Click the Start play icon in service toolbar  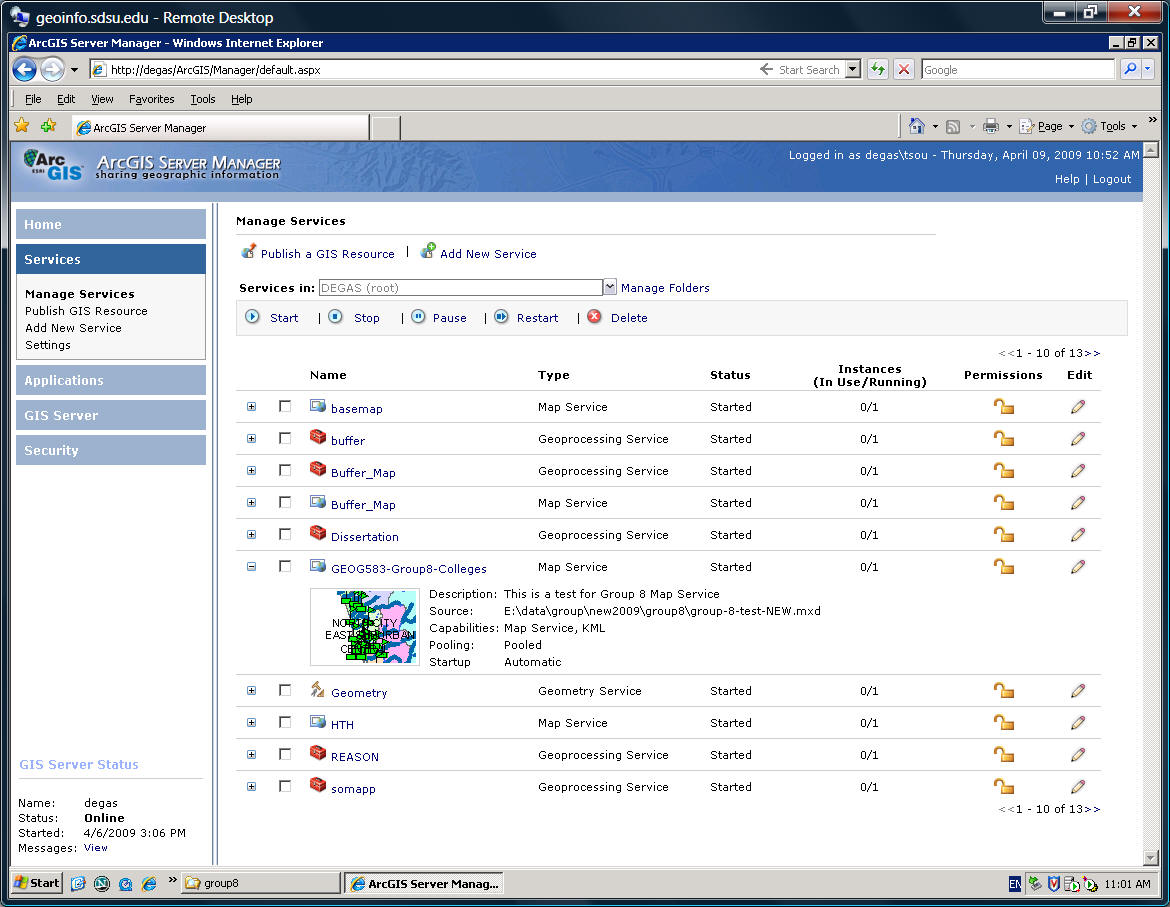coord(253,317)
